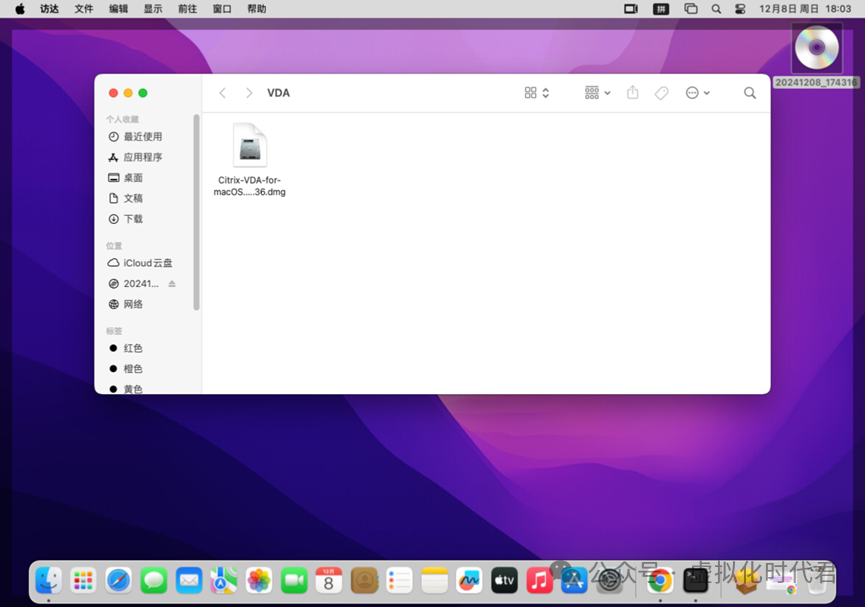The width and height of the screenshot is (865, 607).
Task: Open App Store from the Dock
Action: (574, 581)
